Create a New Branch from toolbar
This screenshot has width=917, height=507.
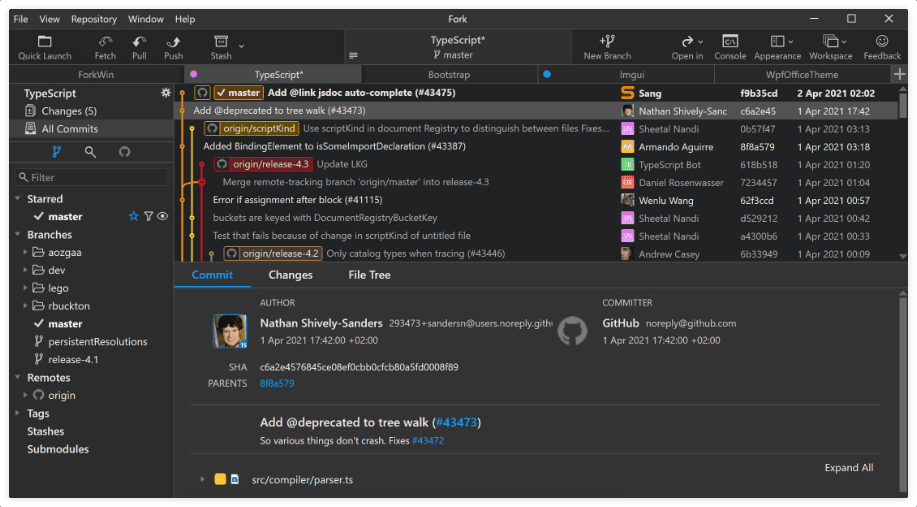(607, 47)
